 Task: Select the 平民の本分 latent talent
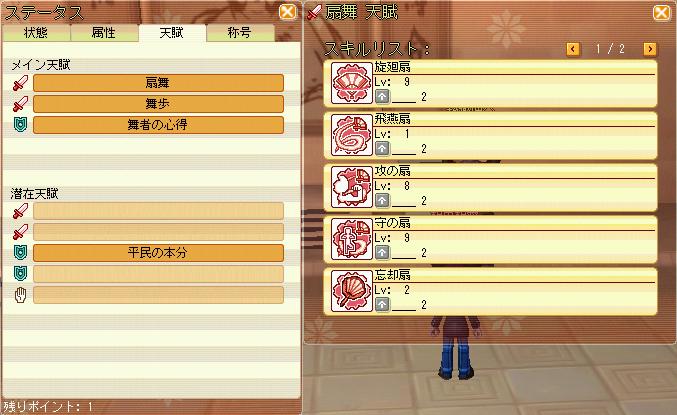(158, 253)
